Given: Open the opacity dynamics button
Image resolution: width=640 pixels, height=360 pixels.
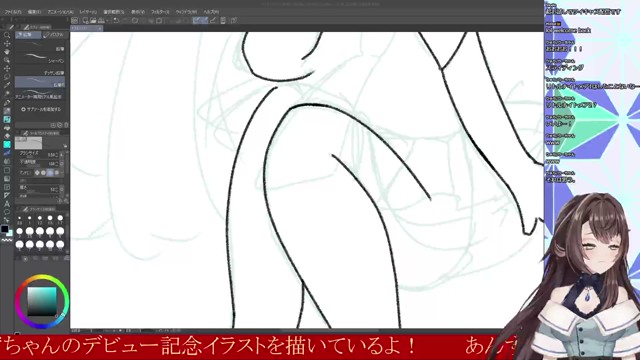Looking at the screenshot, I should click(62, 164).
